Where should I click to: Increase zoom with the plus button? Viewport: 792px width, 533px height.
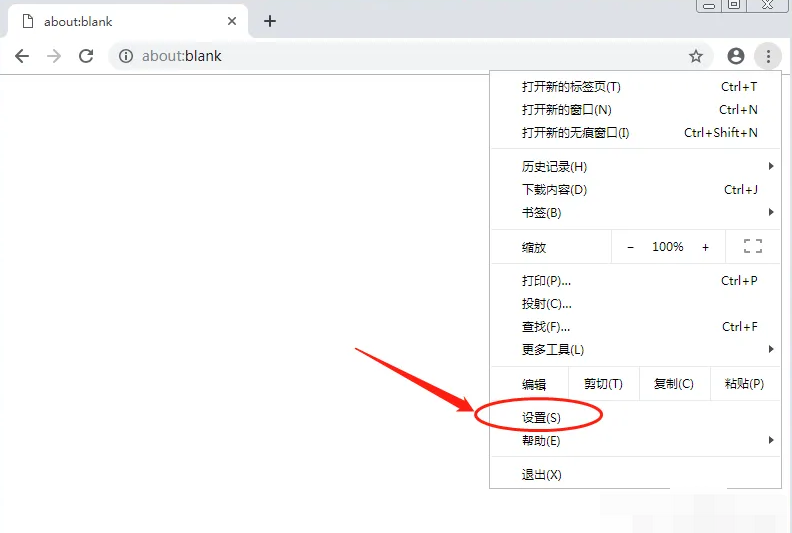point(705,247)
